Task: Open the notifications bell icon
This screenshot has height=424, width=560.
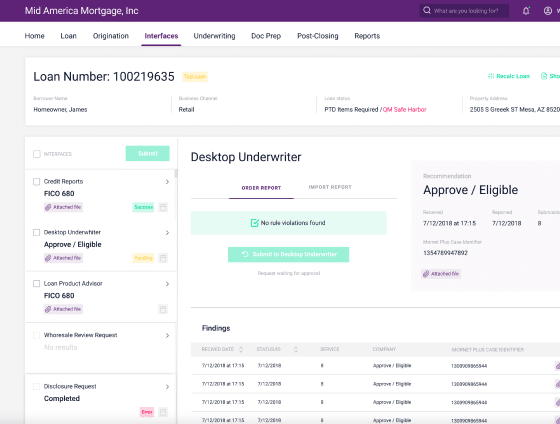Action: pos(526,11)
